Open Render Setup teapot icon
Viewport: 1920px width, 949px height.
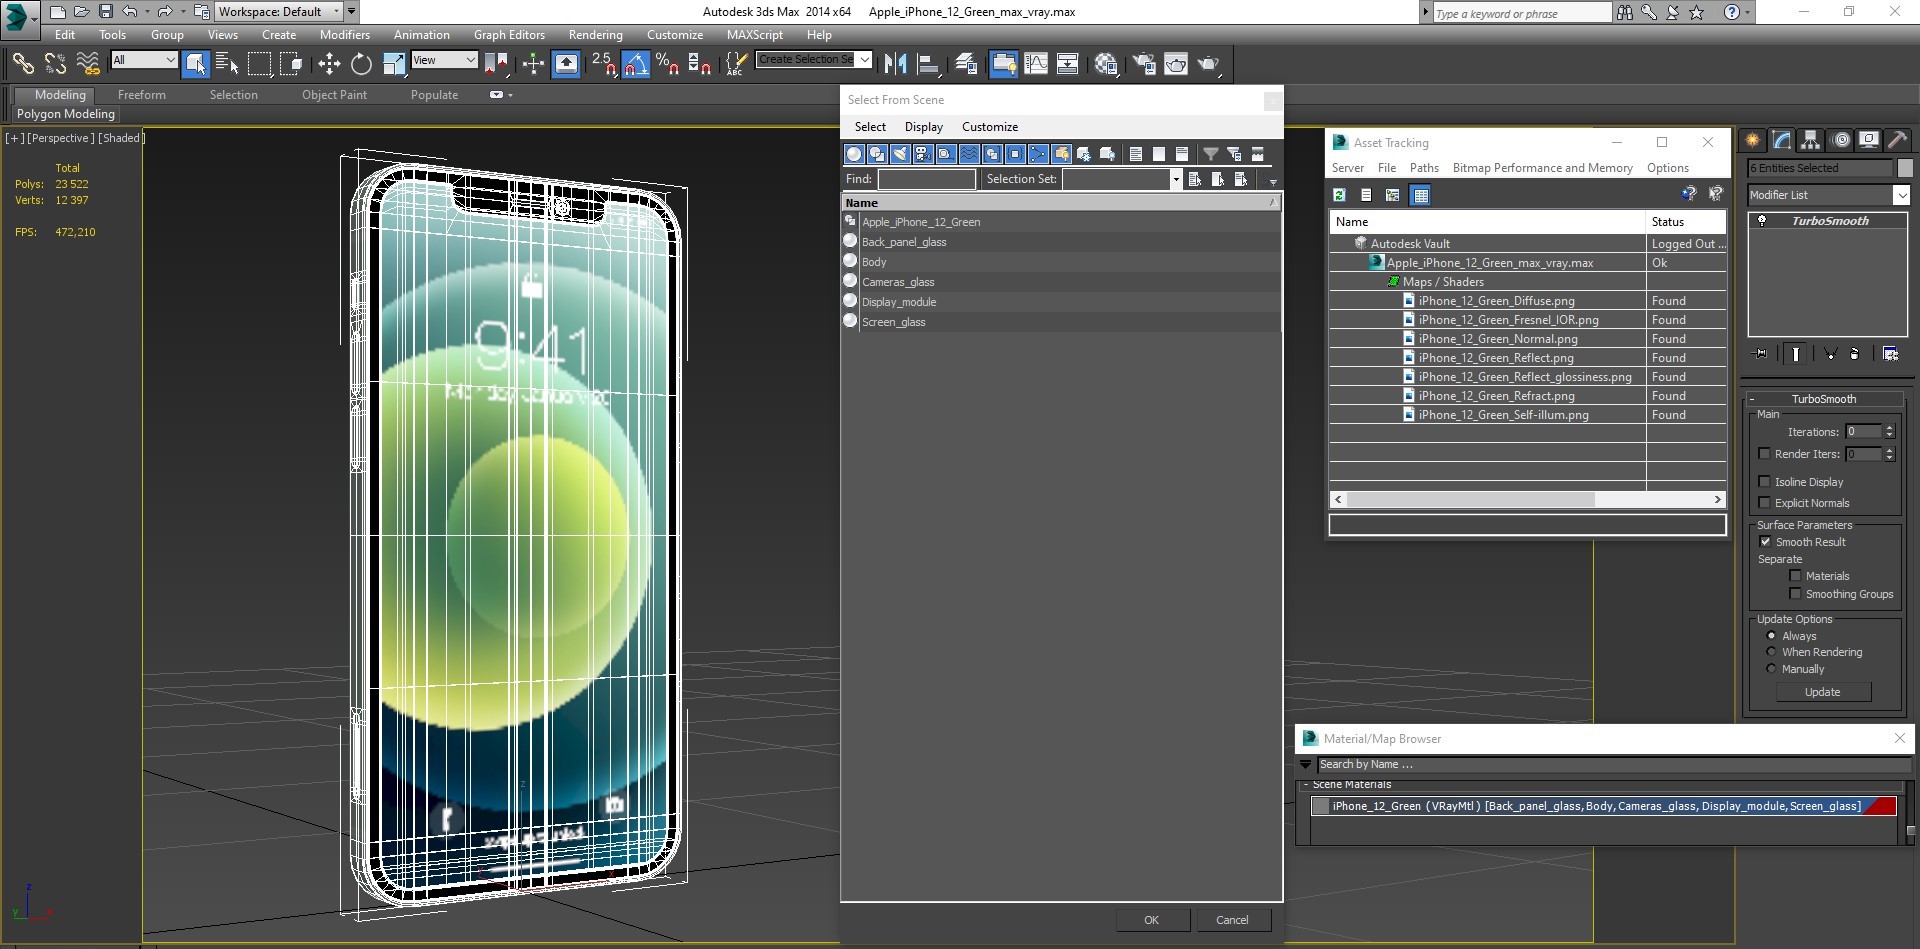click(1144, 64)
